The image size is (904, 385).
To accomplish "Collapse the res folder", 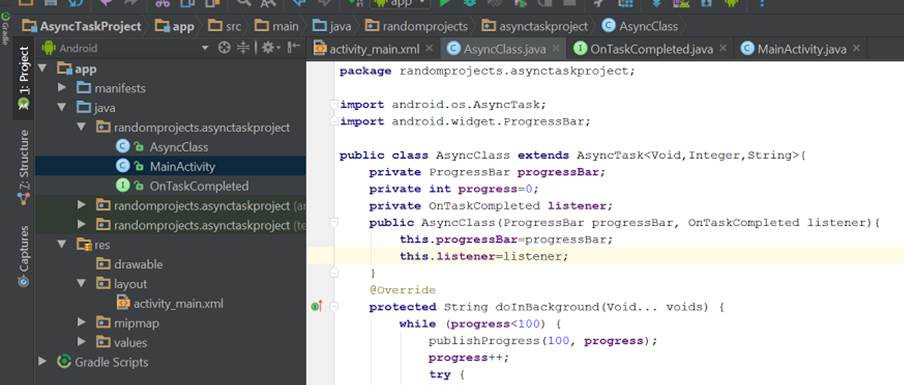I will [62, 244].
